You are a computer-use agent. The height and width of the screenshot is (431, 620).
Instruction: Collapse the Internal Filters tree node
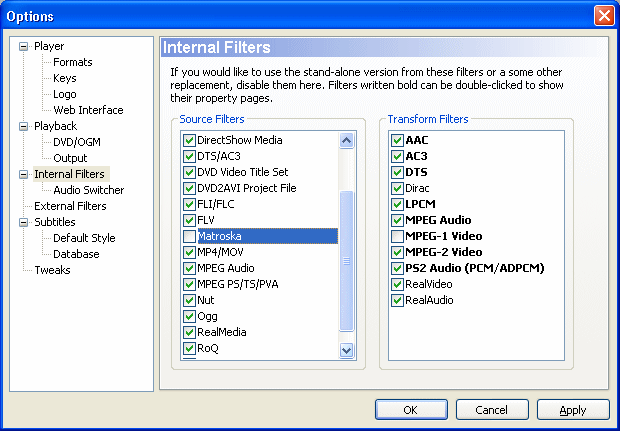24,174
